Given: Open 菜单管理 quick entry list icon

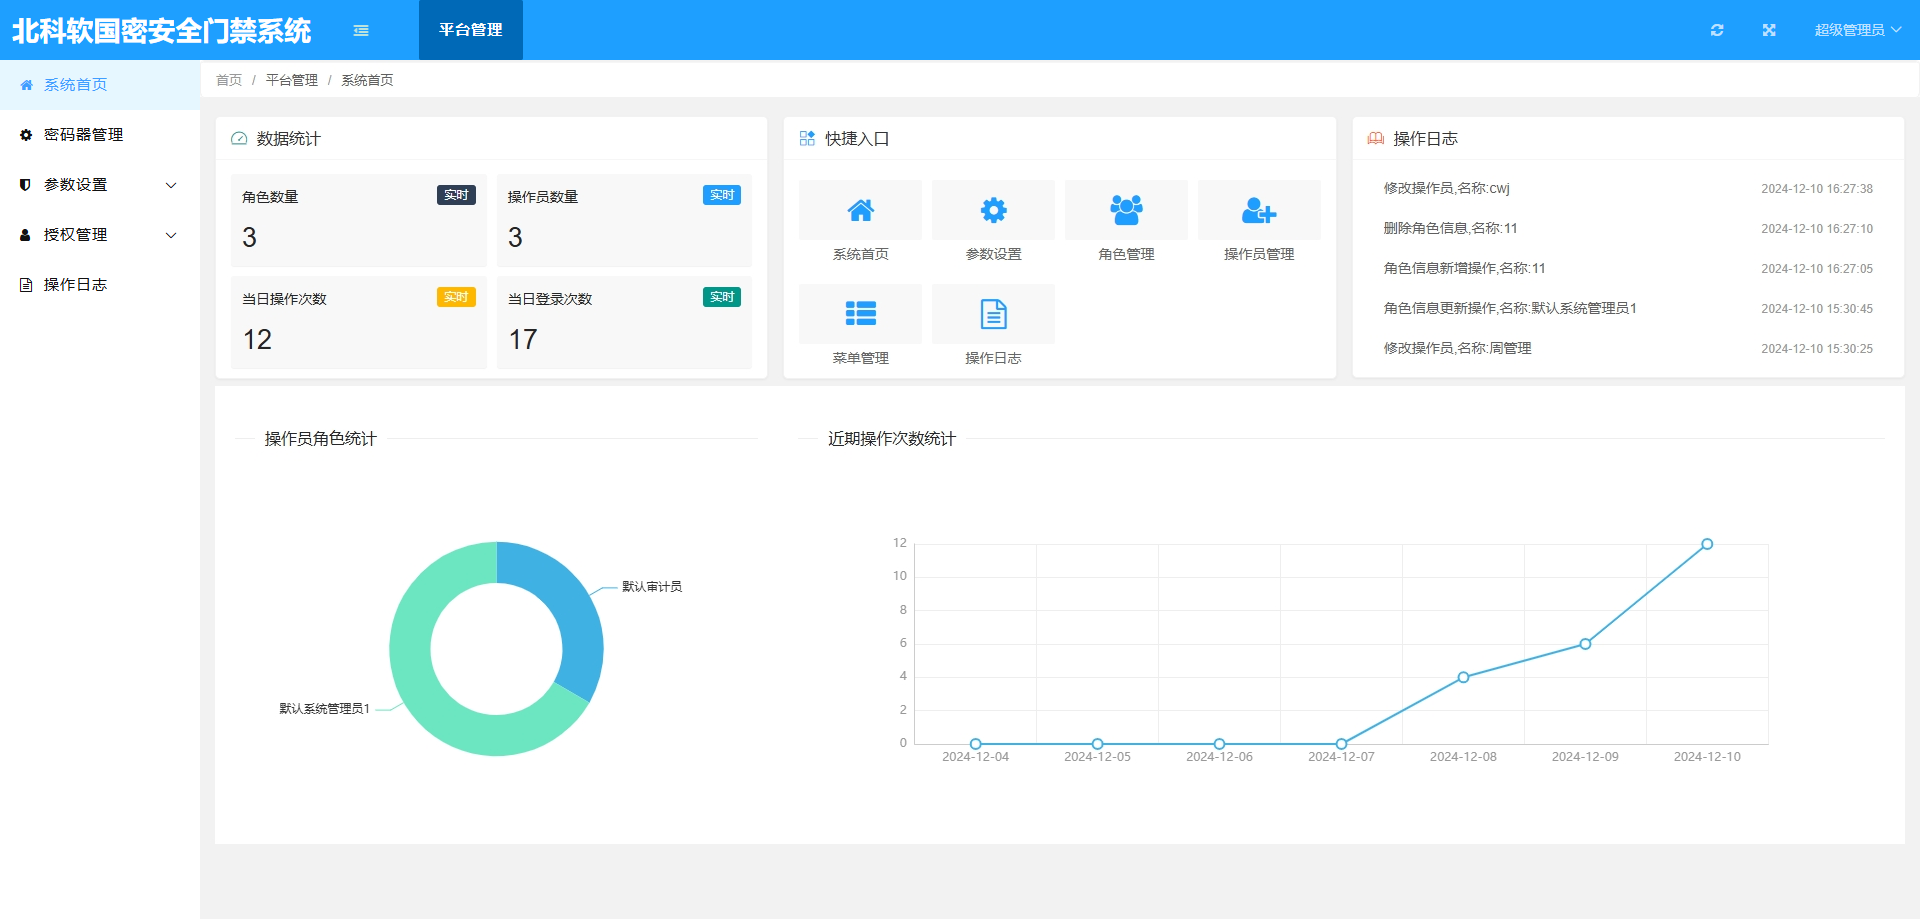Looking at the screenshot, I should [860, 314].
